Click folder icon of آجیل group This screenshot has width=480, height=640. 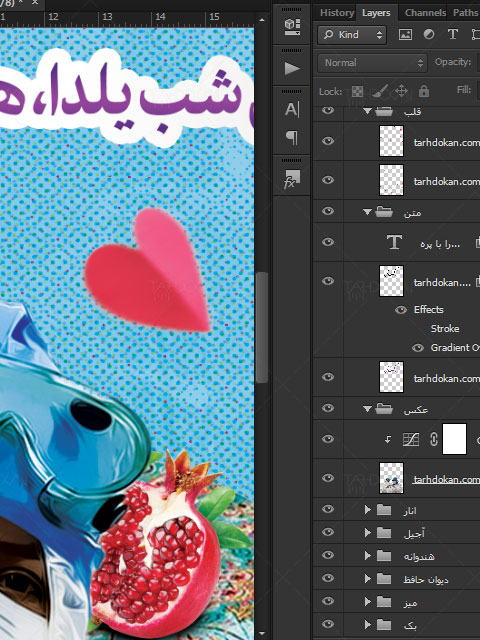(384, 532)
